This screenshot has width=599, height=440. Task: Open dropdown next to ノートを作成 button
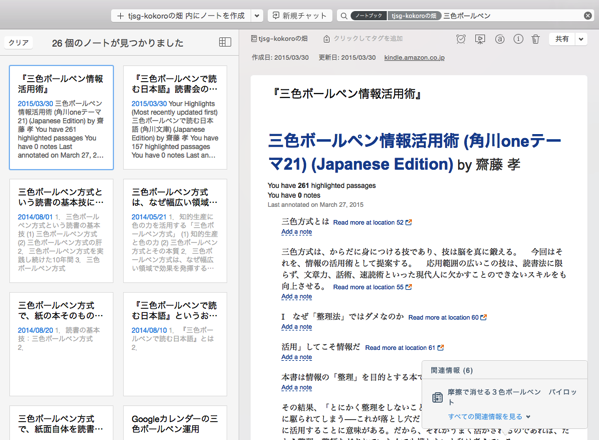coord(257,16)
